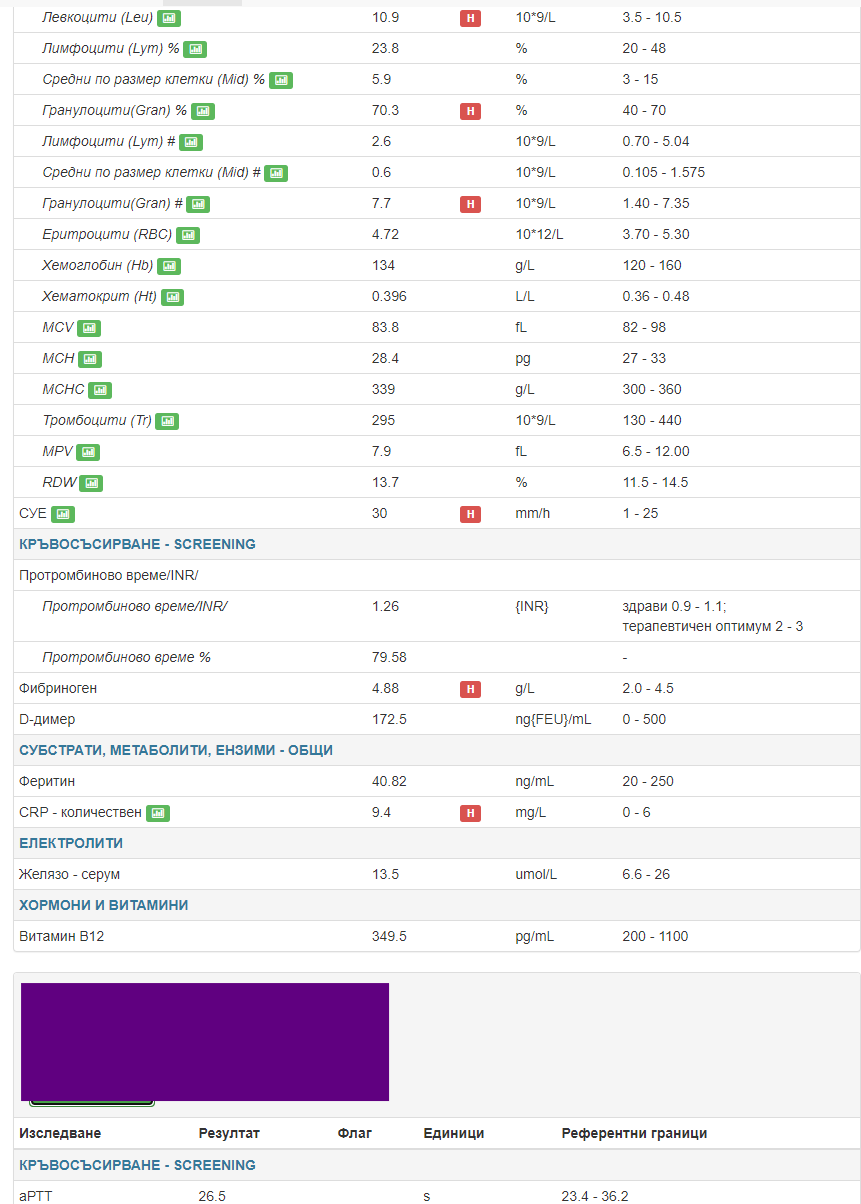The image size is (861, 1204).
Task: Click the СУБСТРАТИ, МЕТАБОЛИТИ, ЕНЗИМИ - ОБЩИ section header
Action: tap(176, 750)
